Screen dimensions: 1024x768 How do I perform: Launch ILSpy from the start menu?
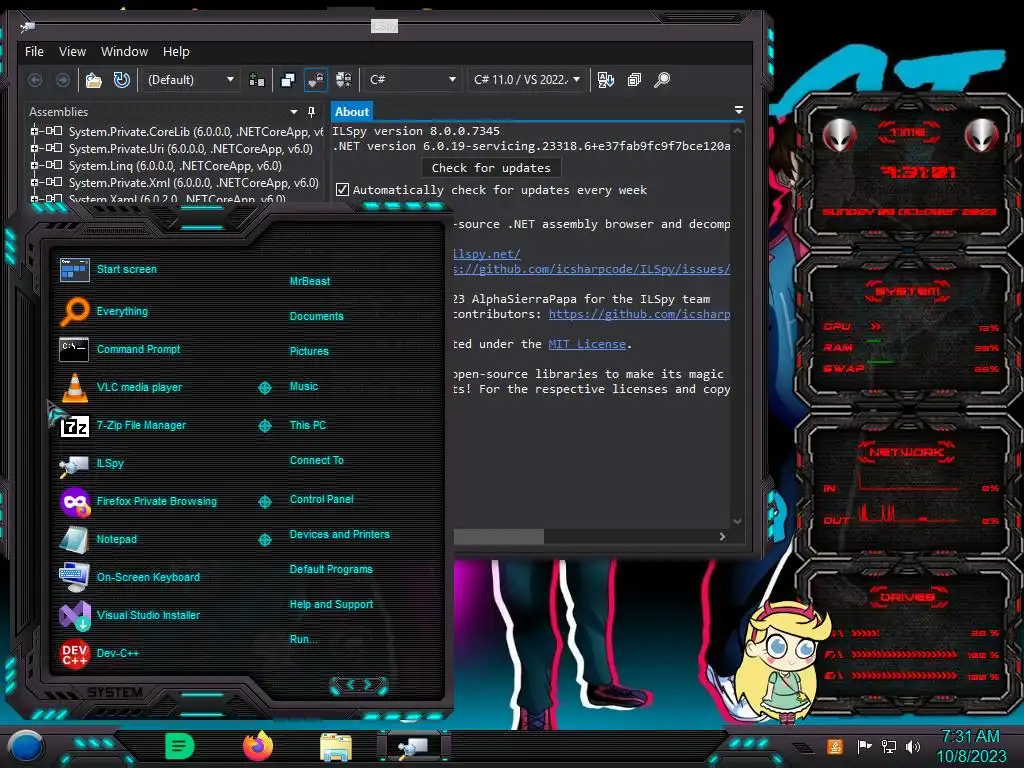(110, 463)
